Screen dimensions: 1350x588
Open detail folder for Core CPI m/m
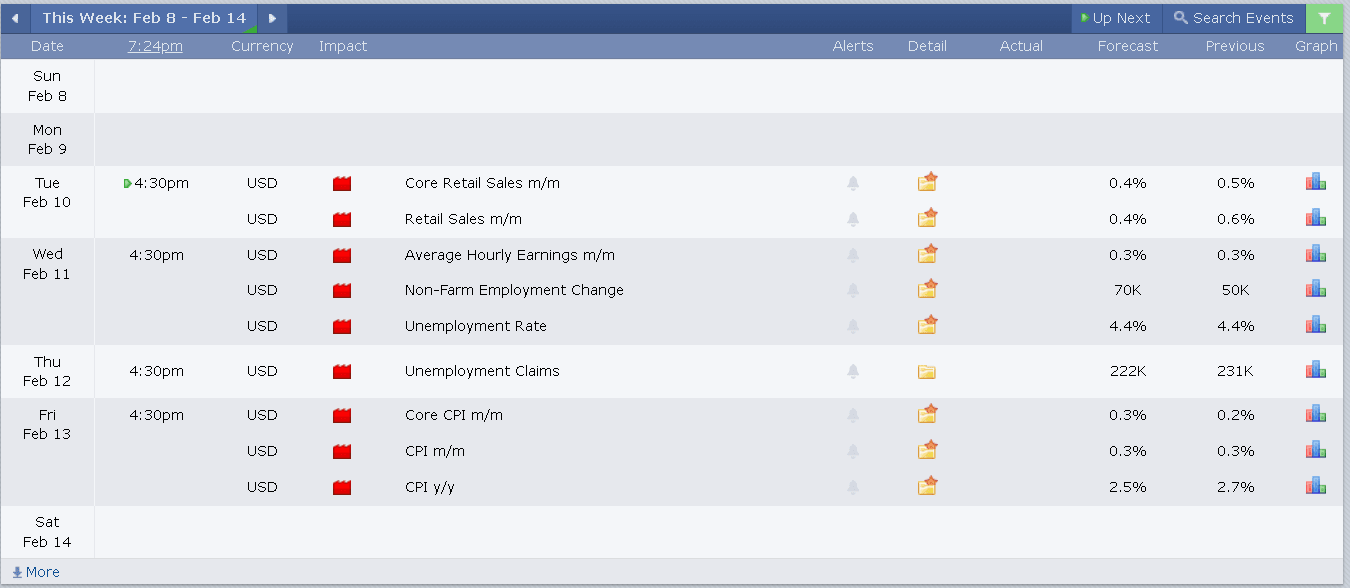tap(927, 415)
